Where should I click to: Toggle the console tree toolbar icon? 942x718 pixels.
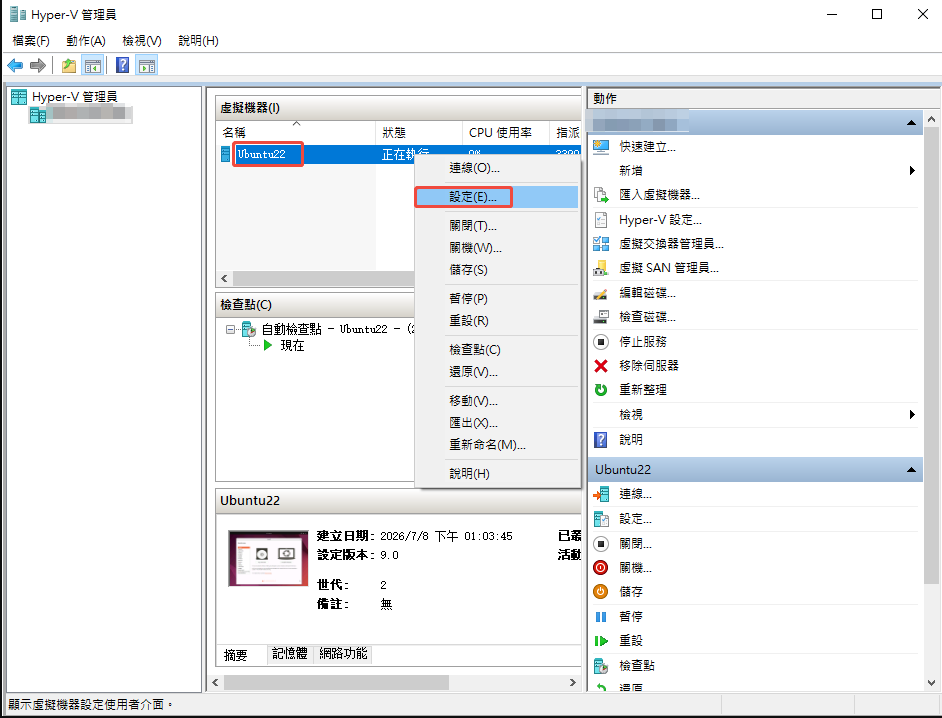point(93,65)
